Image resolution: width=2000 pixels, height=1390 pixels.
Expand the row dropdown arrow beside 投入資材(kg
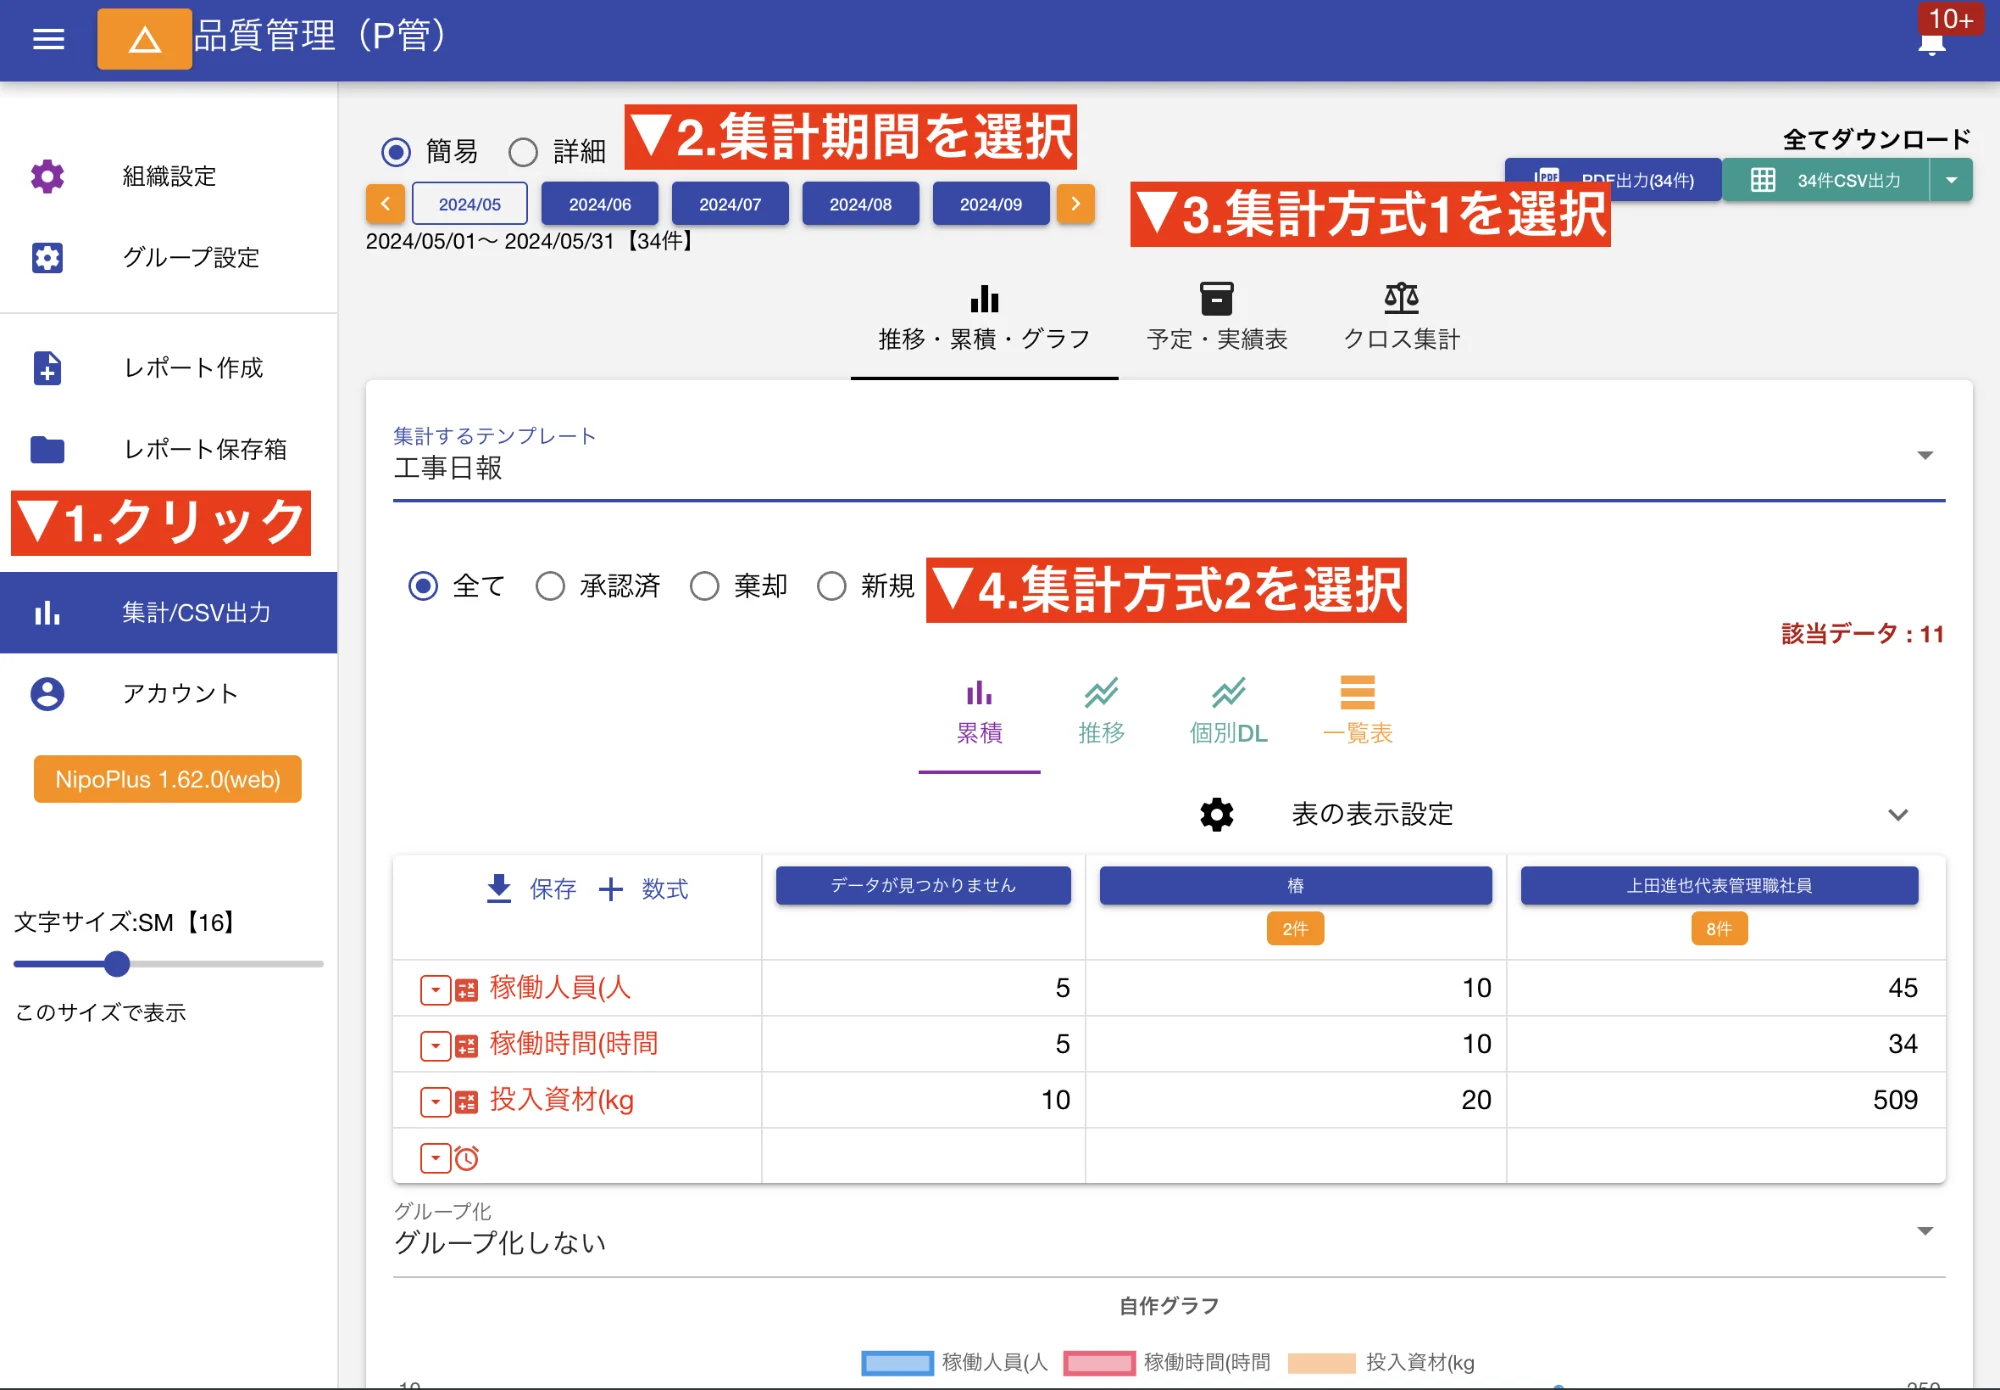(x=434, y=1101)
